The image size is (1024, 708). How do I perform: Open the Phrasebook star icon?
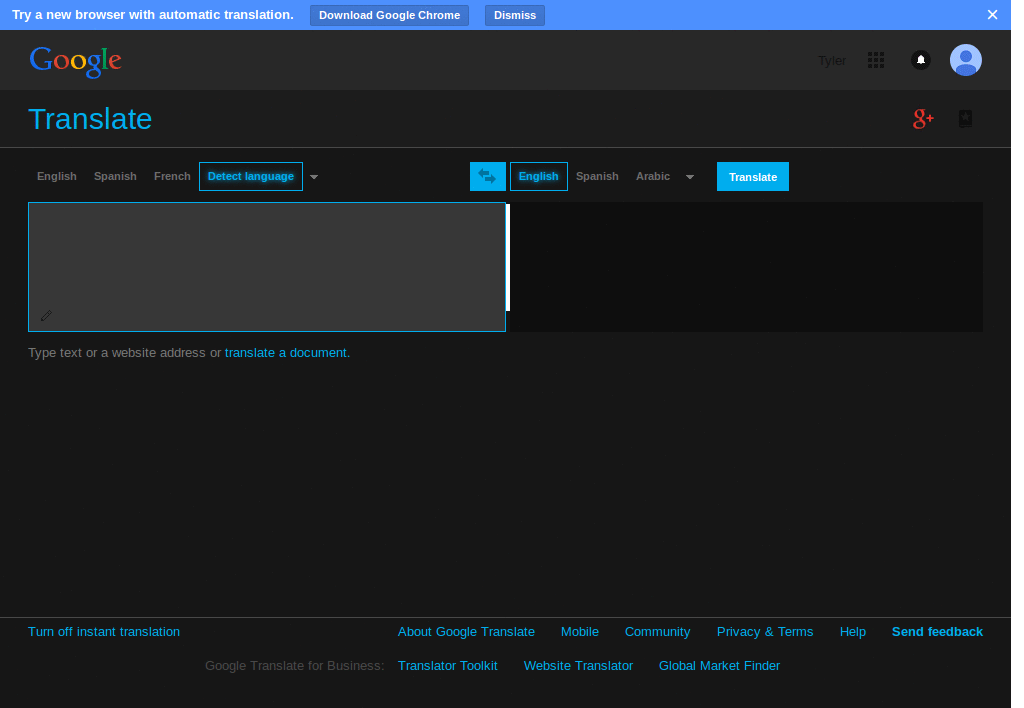(x=965, y=119)
